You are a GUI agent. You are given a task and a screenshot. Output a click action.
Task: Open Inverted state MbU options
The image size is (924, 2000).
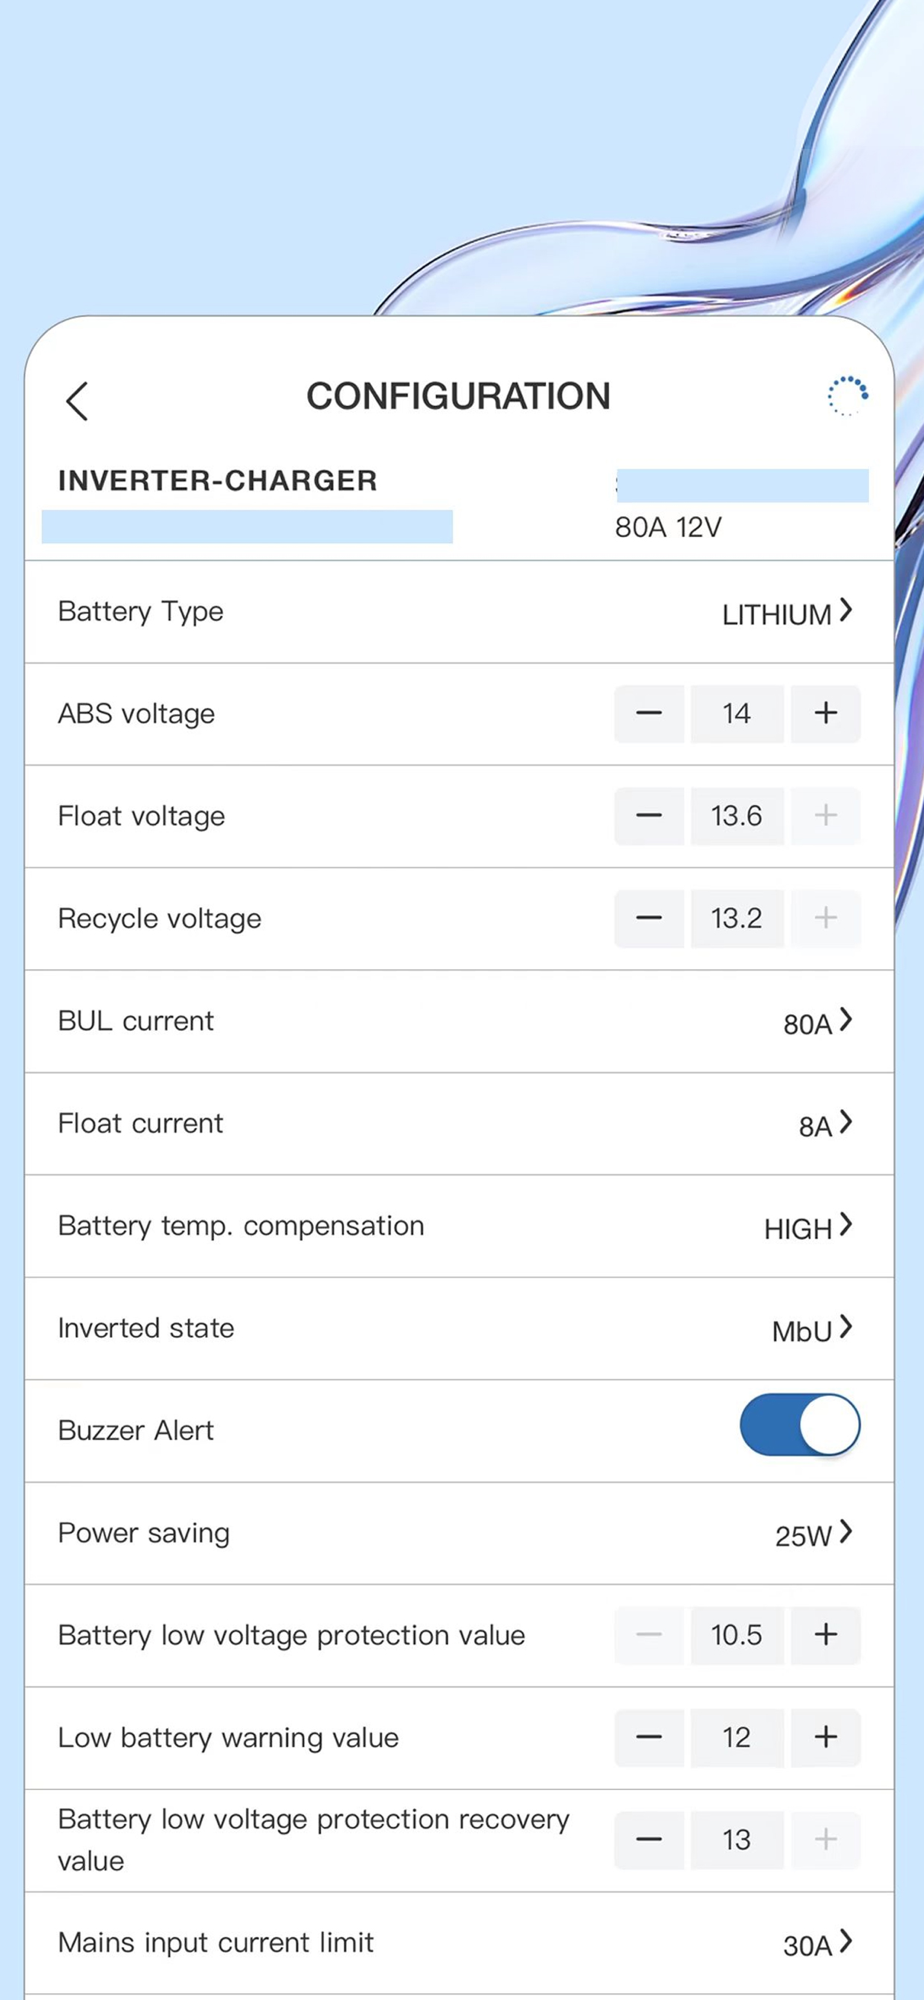811,1330
